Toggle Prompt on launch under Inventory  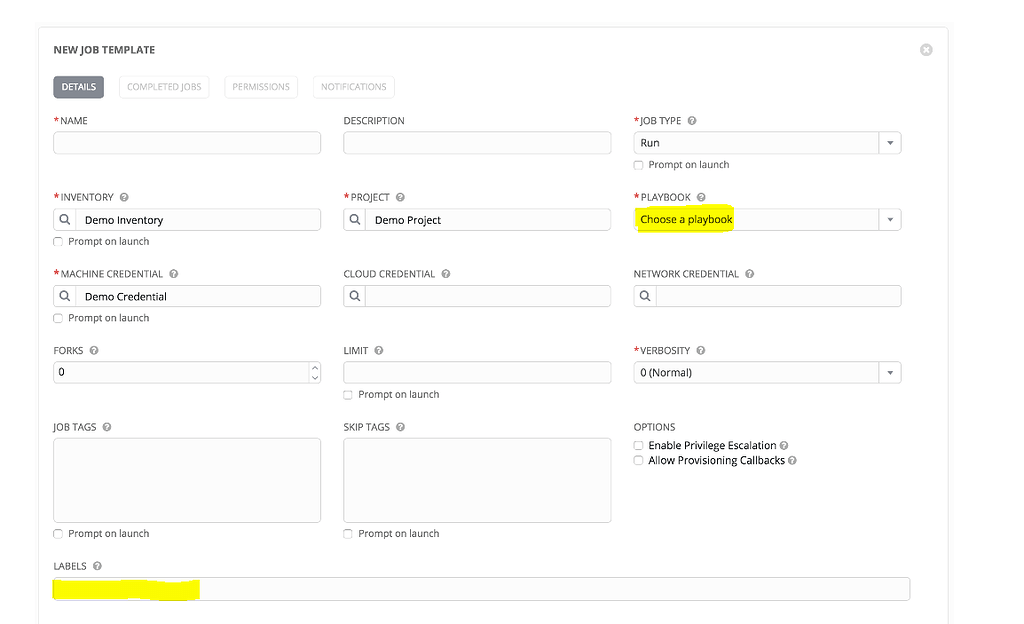click(x=57, y=241)
